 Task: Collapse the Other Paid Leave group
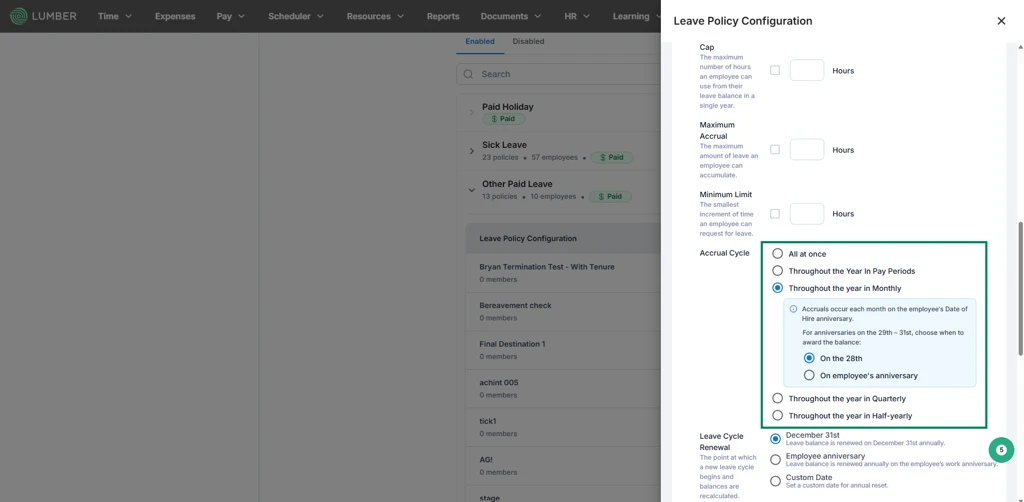[x=472, y=190]
